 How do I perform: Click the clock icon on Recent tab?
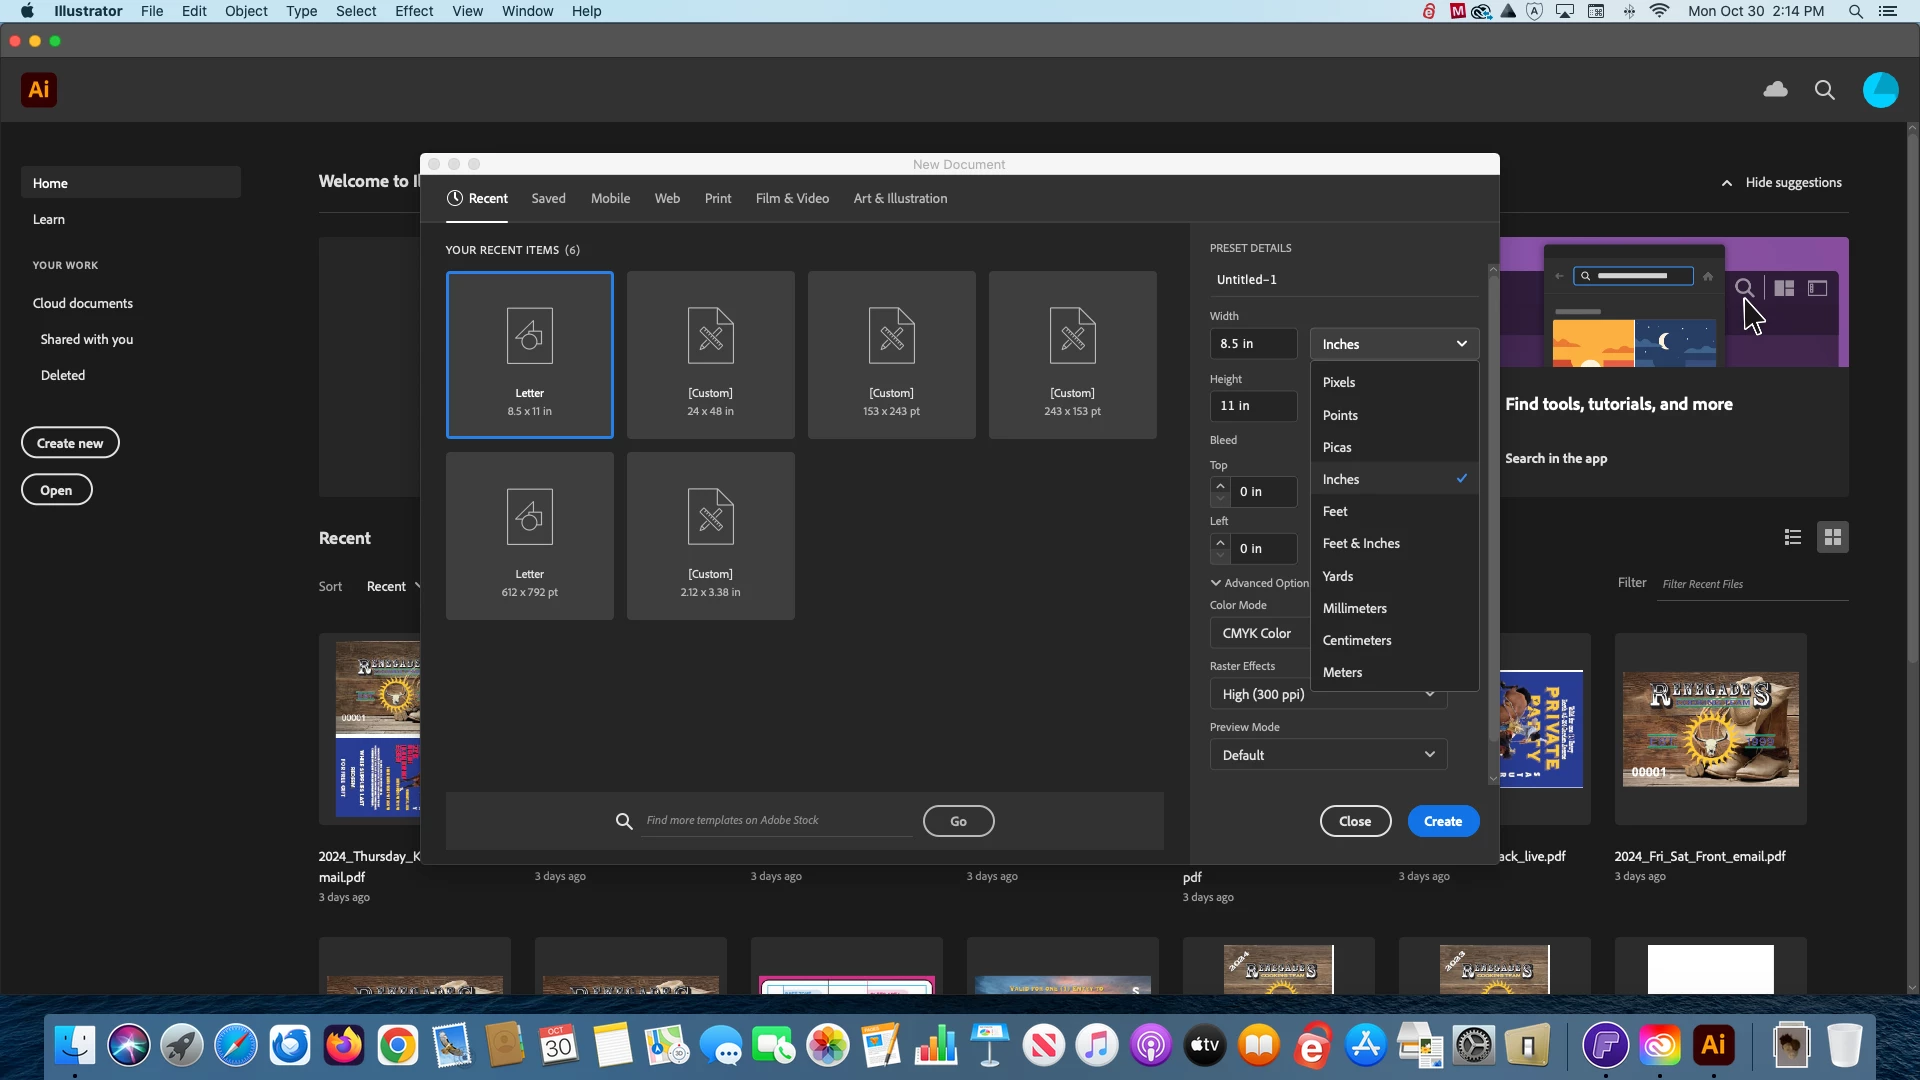point(455,198)
